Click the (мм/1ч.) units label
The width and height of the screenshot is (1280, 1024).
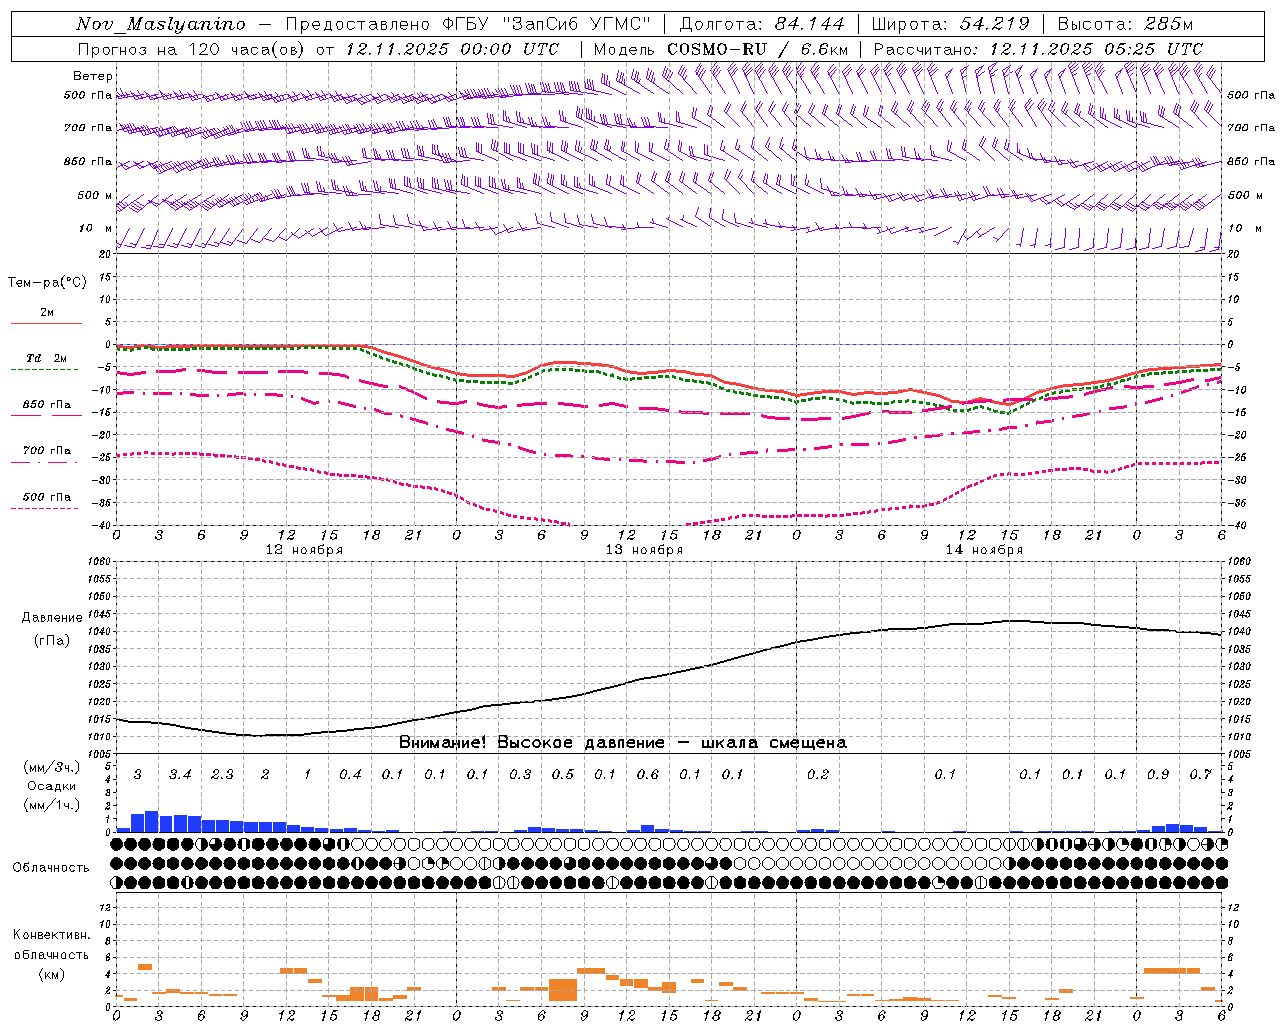[51, 804]
